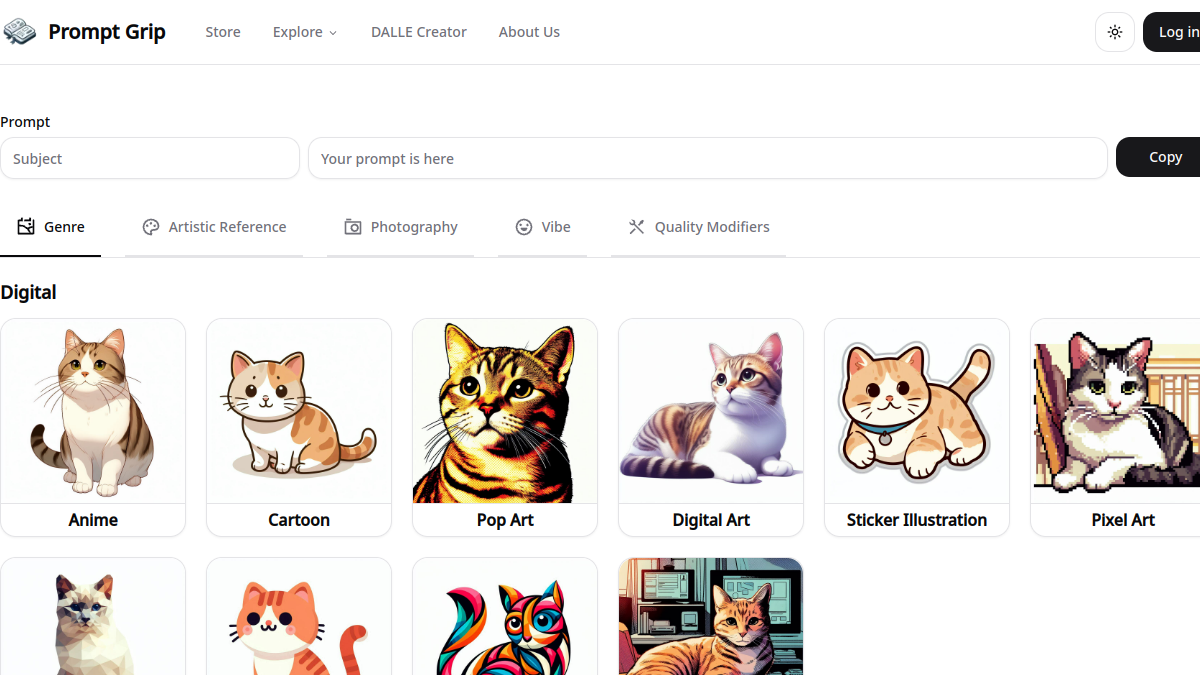Click the 'Pop Art' style label
The height and width of the screenshot is (675, 1200).
tap(505, 520)
